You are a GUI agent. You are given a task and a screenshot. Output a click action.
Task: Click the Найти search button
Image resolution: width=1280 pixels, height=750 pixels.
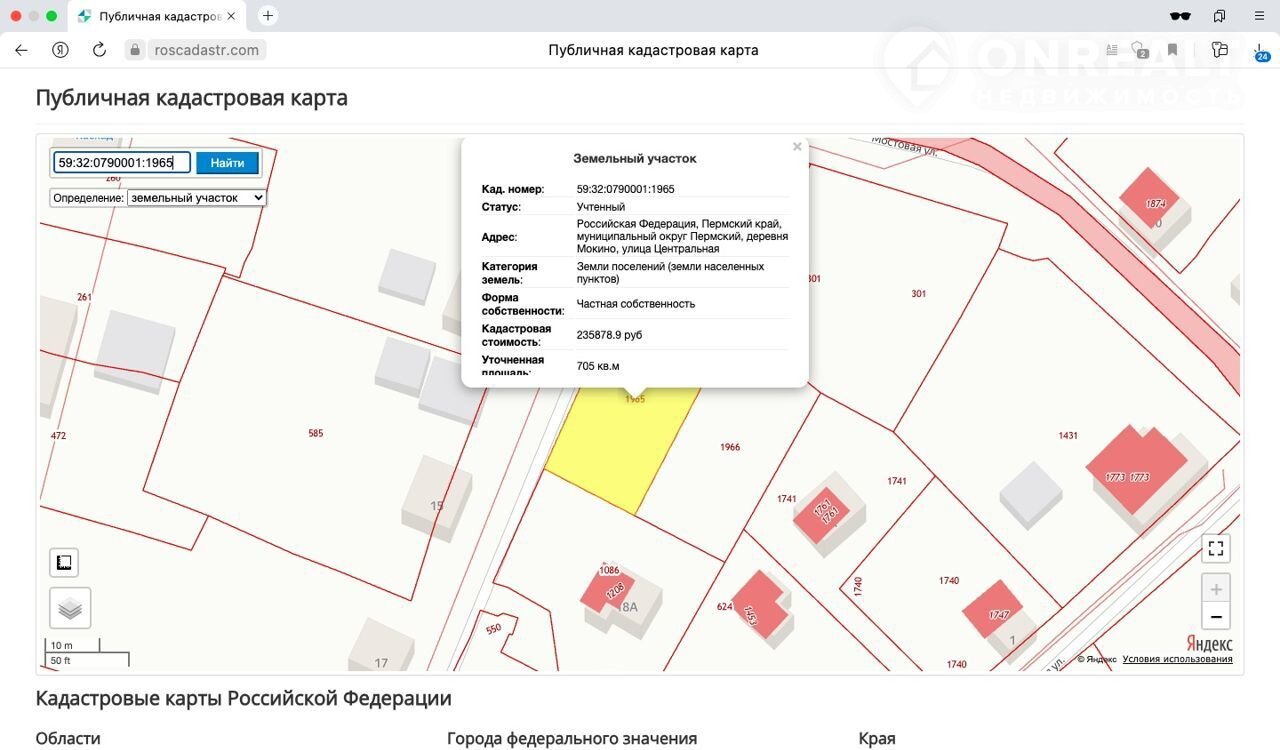227,163
